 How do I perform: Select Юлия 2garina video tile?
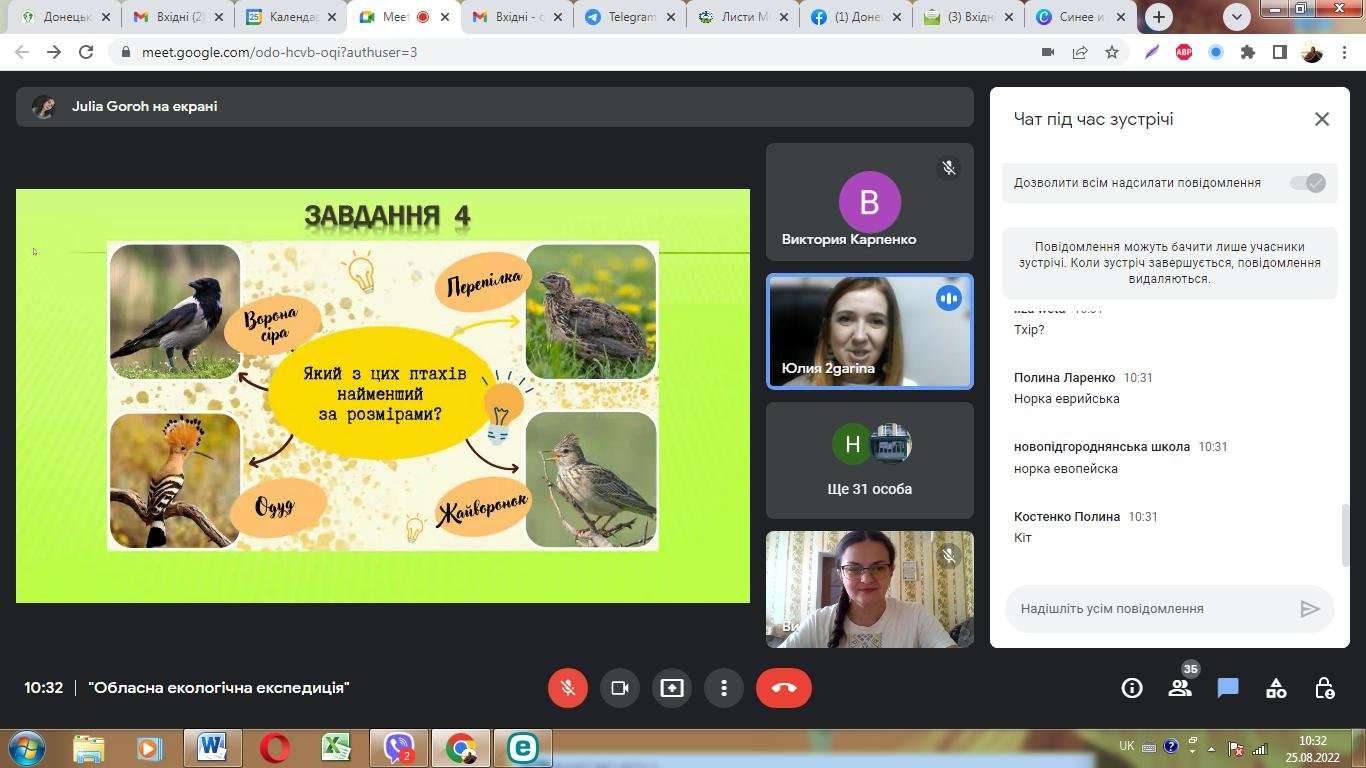click(869, 331)
